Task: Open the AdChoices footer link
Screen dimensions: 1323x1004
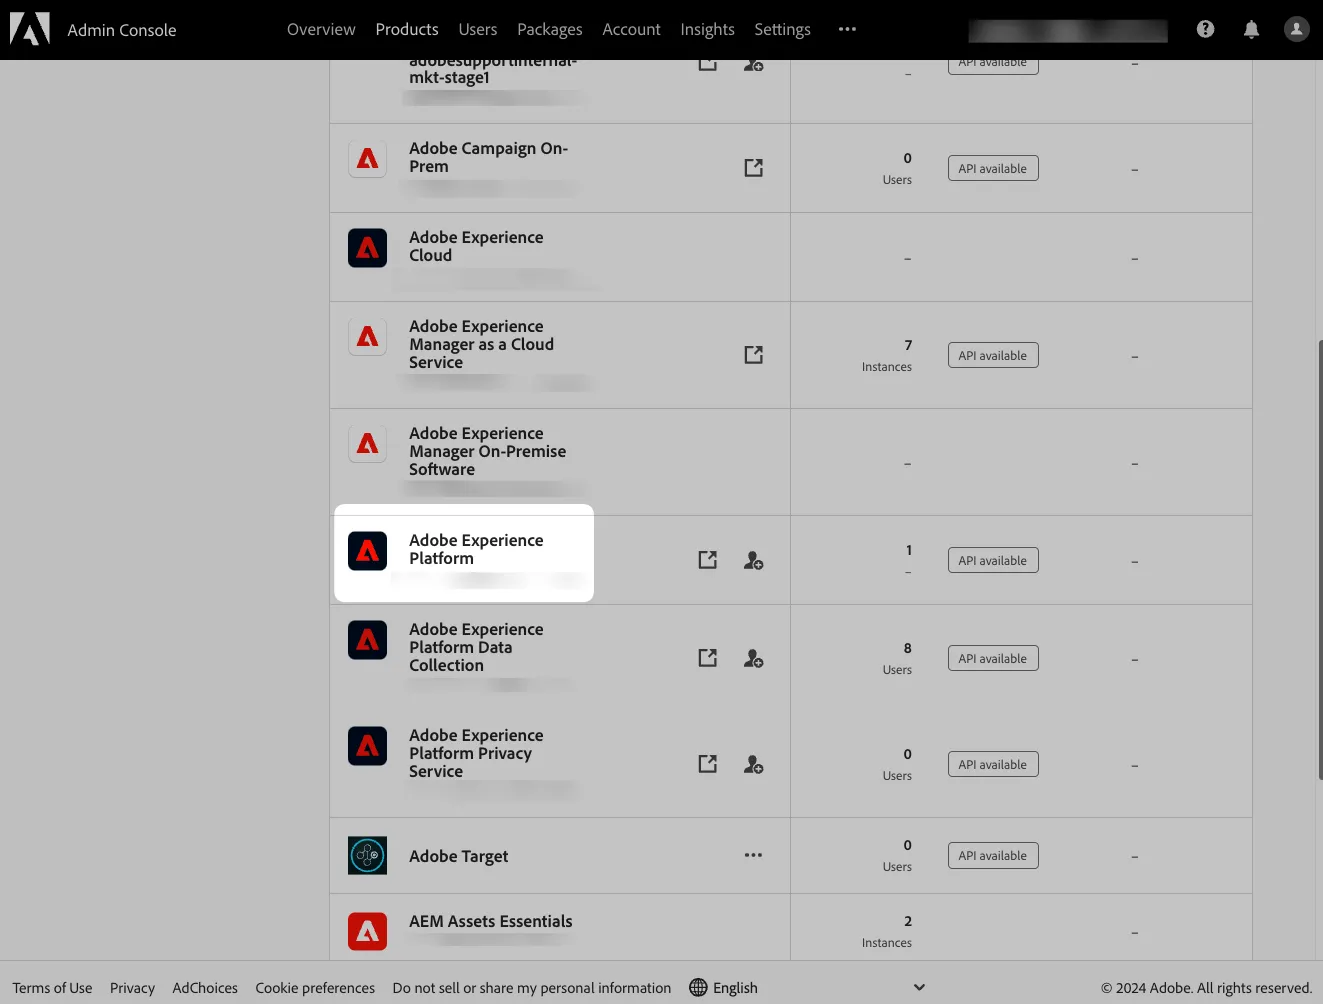Action: point(205,988)
